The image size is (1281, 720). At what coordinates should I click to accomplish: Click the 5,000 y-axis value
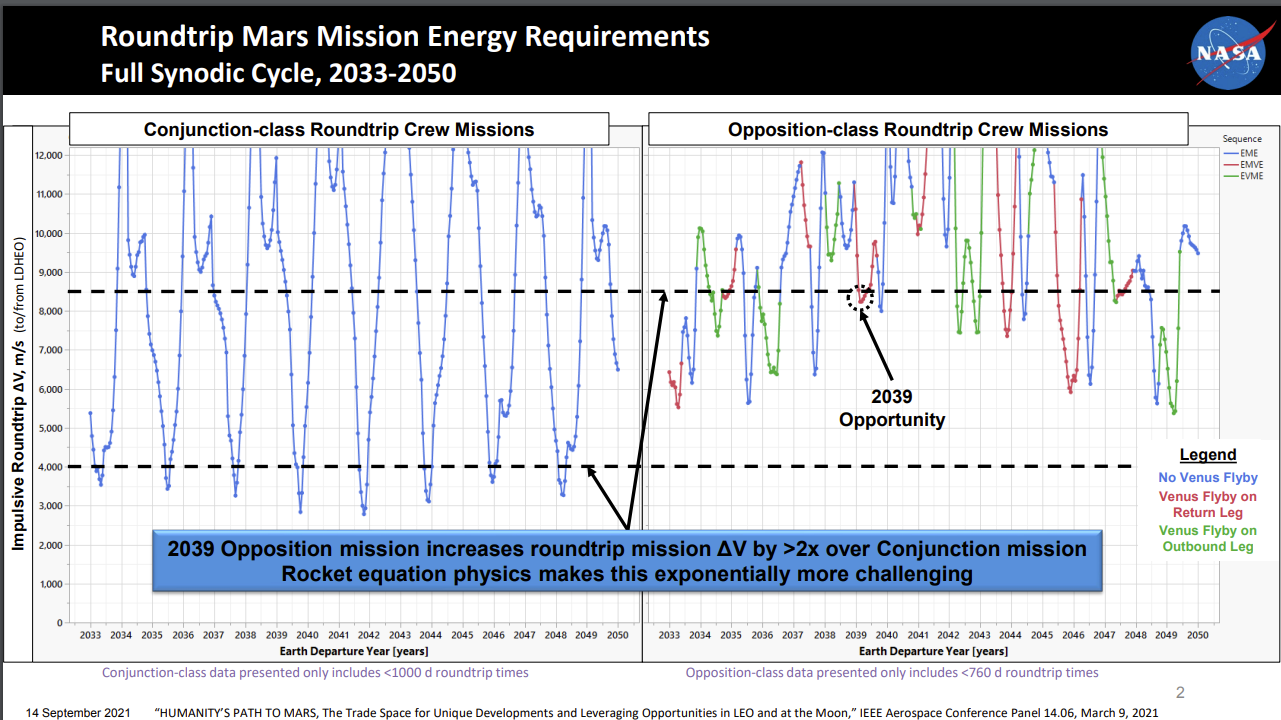click(x=50, y=428)
